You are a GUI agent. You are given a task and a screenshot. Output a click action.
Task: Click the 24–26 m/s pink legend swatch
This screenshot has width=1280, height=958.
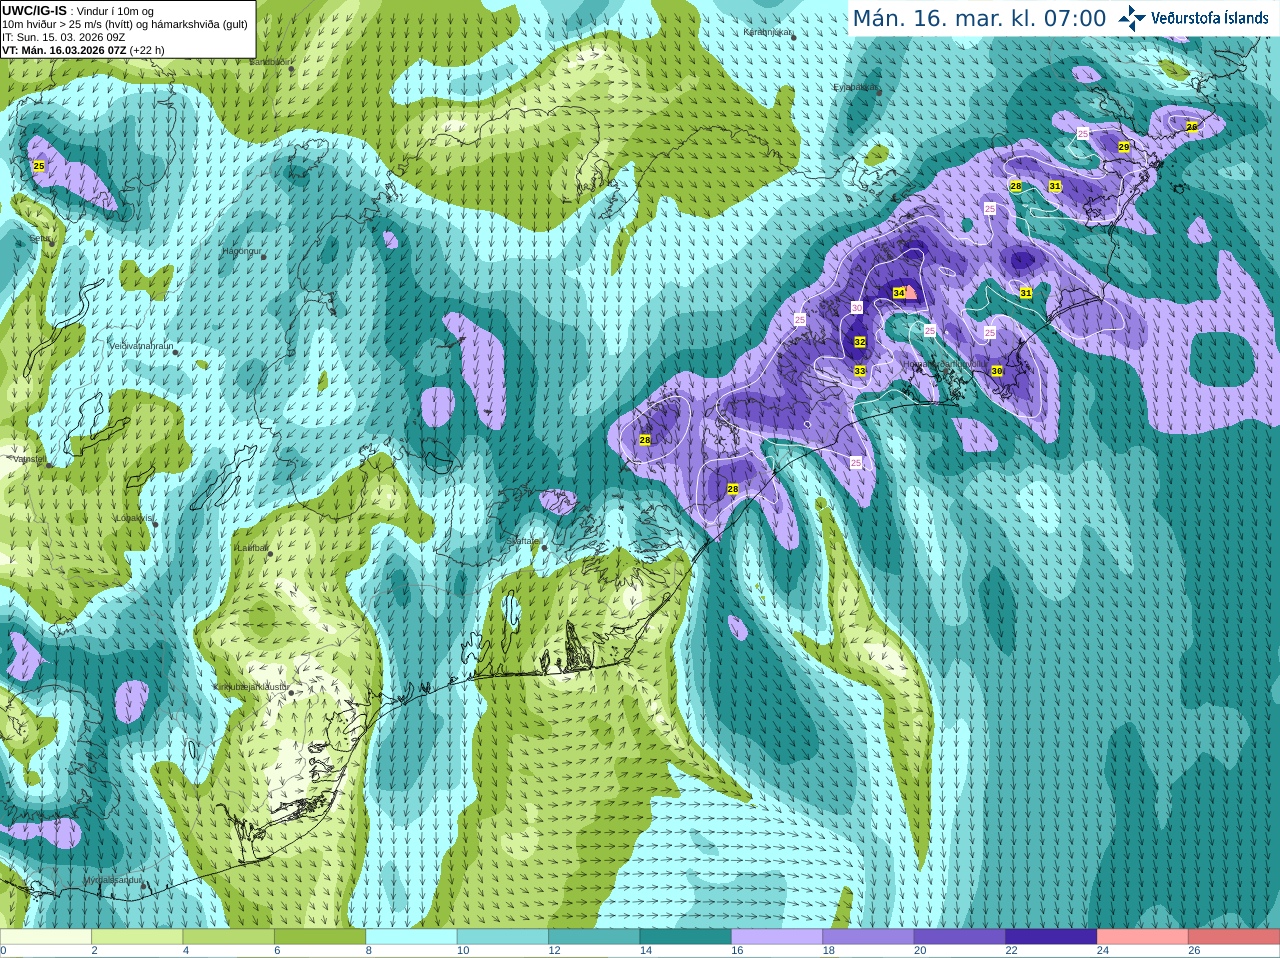coord(1142,936)
